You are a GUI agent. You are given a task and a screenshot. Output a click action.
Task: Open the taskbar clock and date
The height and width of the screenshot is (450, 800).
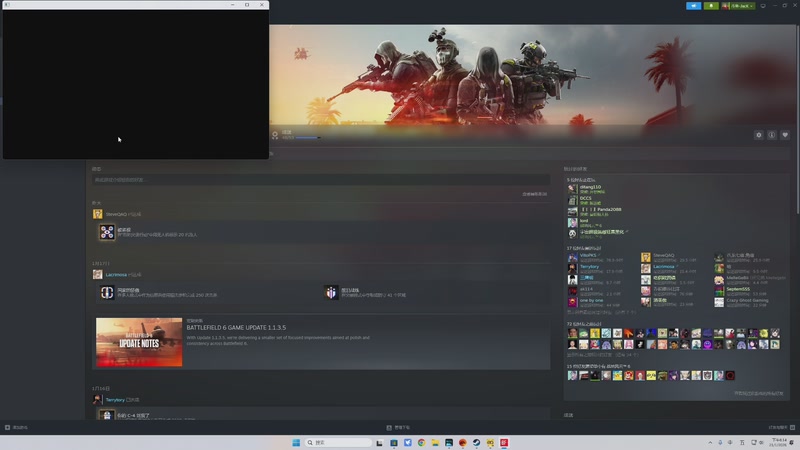[x=779, y=442]
